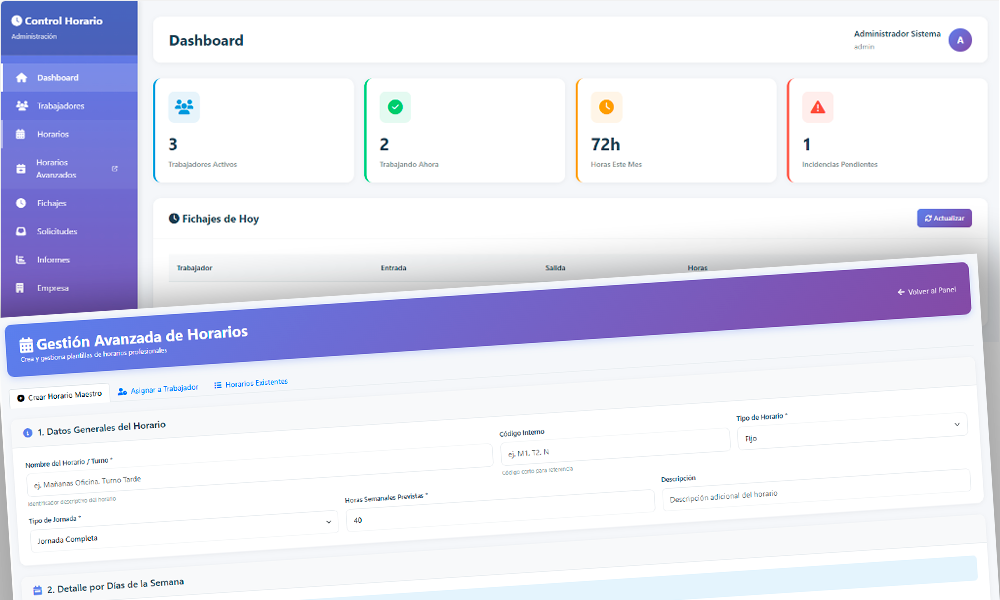
Task: Click the Fichajes clock icon in sidebar
Action: pos(20,203)
